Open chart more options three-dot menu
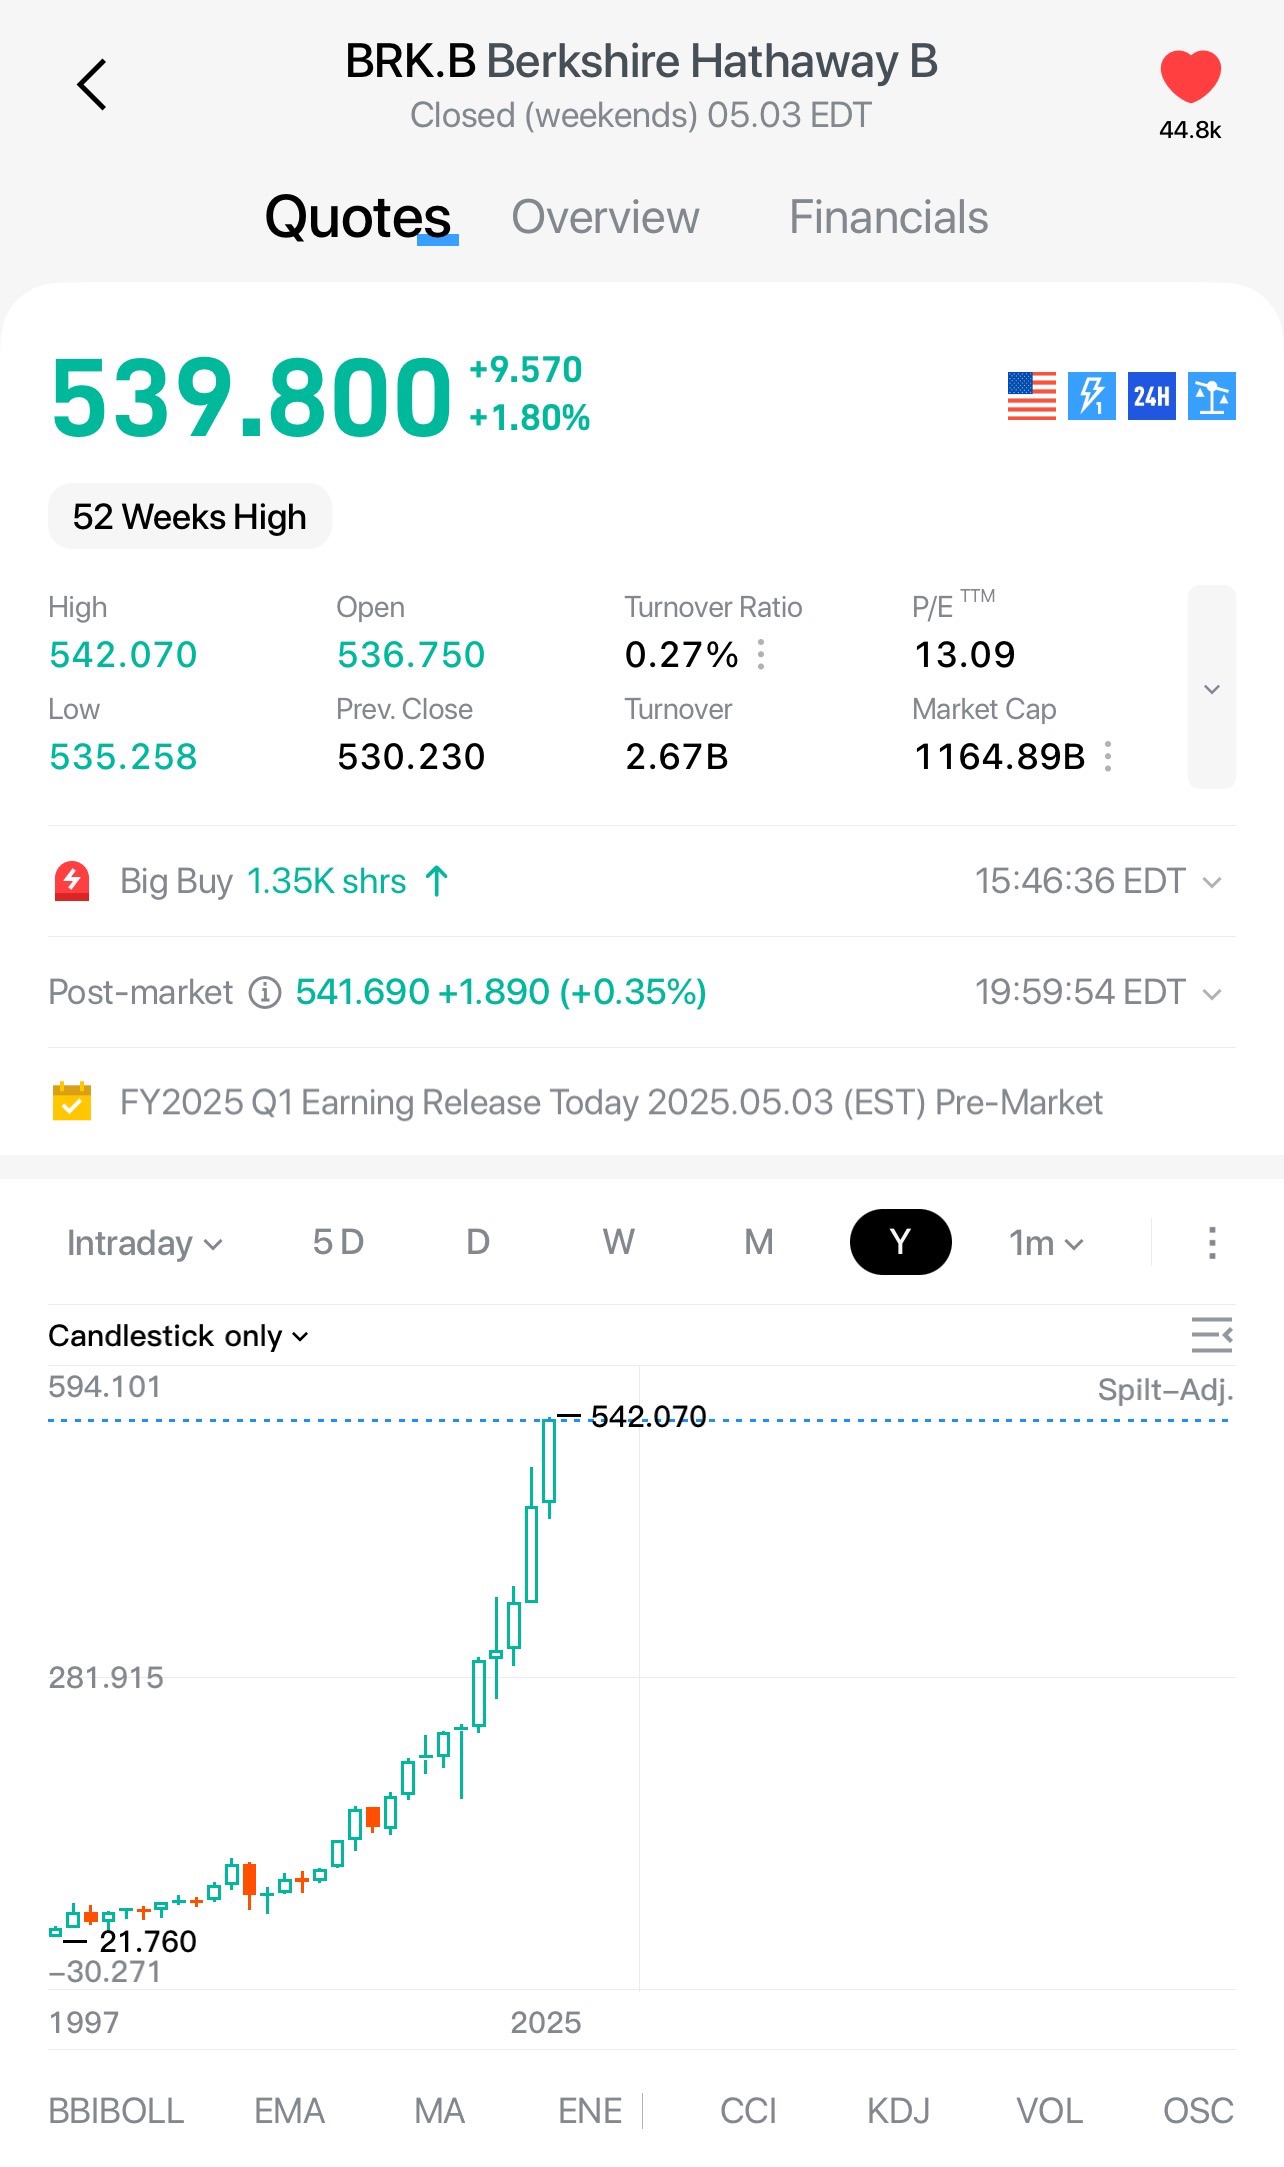Image resolution: width=1284 pixels, height=2167 pixels. (x=1211, y=1243)
